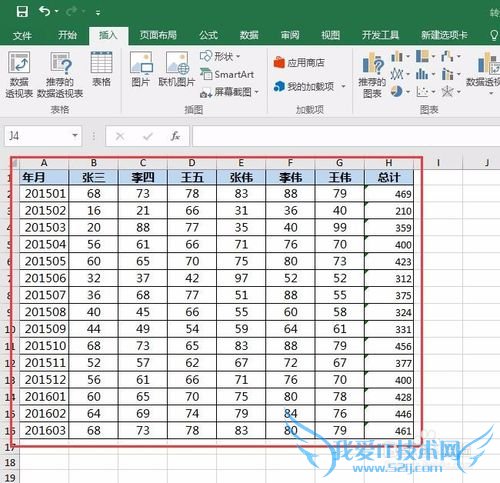Expand the Name Box dropdown arrow
500x483 pixels.
[75, 136]
